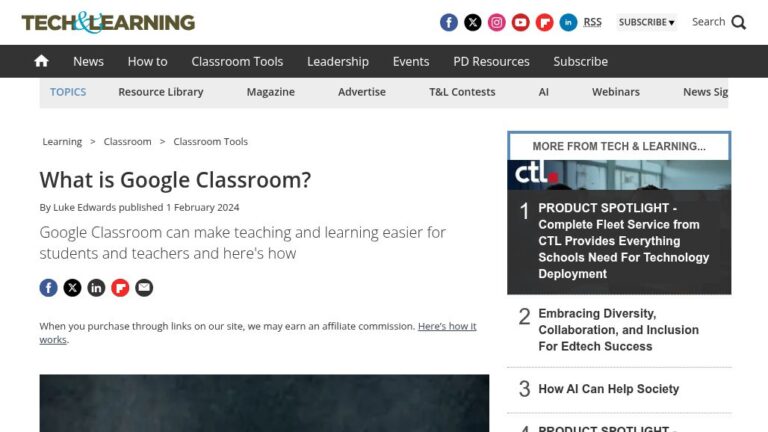This screenshot has height=432, width=768.
Task: Open the X (Twitter) icon in the header
Action: pos(473,23)
